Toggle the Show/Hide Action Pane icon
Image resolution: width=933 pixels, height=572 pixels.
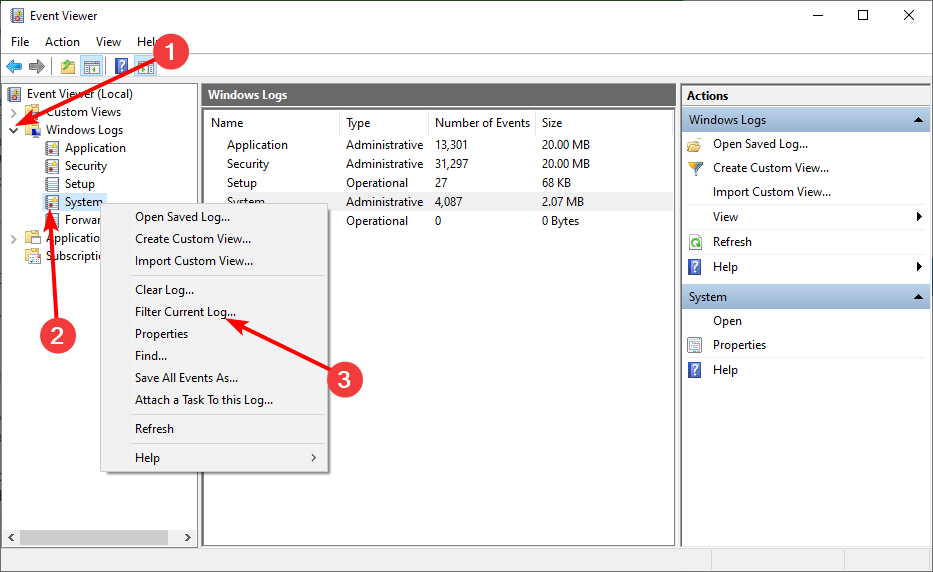(145, 66)
